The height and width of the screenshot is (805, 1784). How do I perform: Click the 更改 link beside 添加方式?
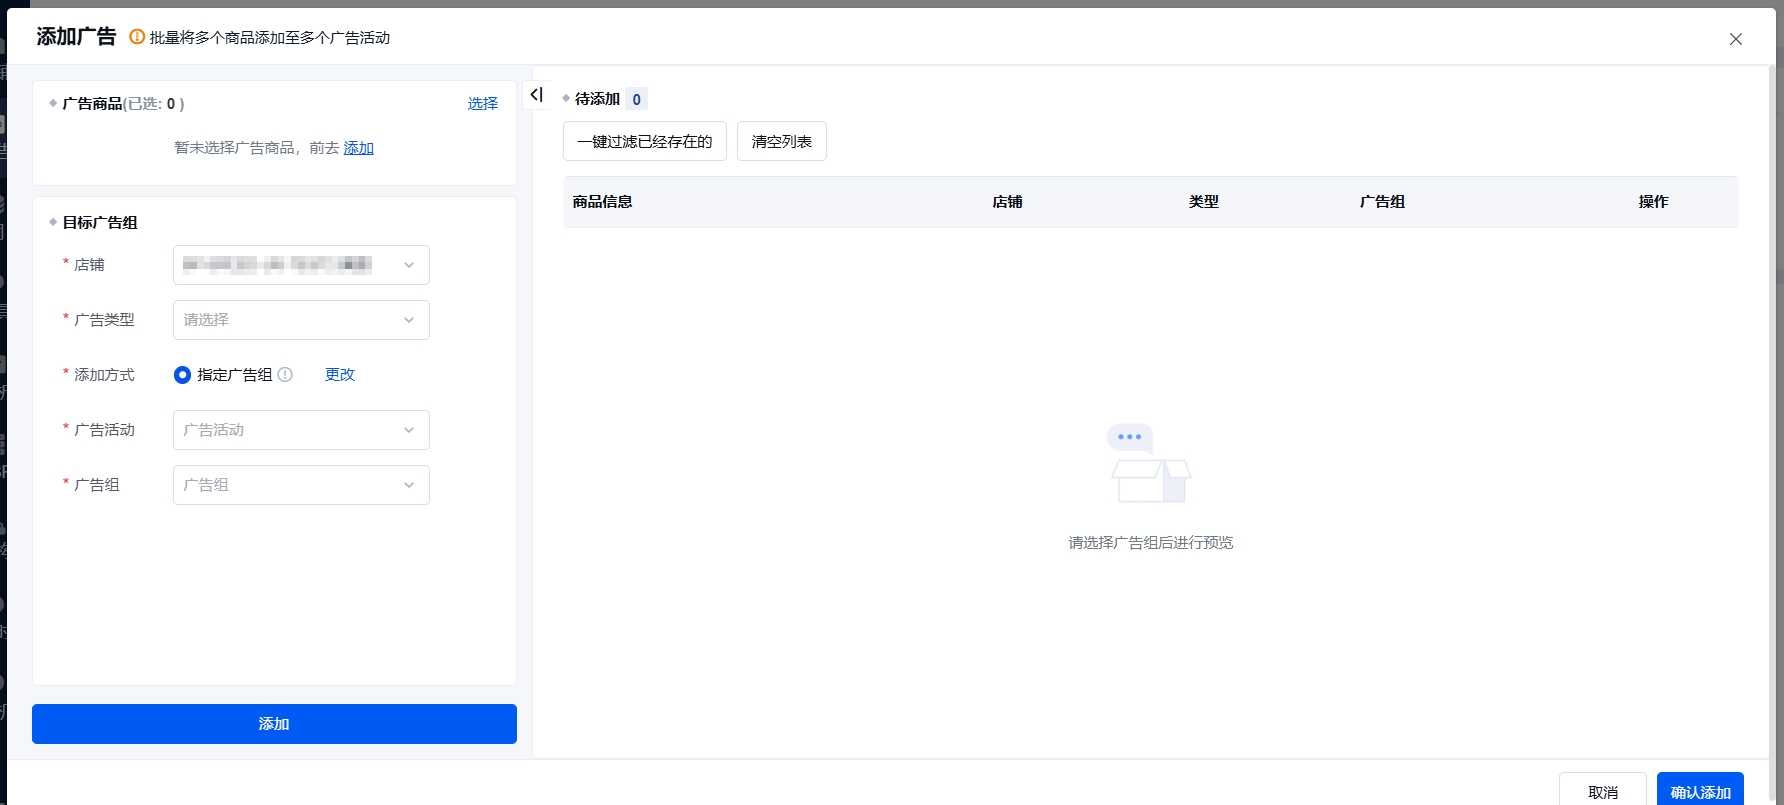pyautogui.click(x=340, y=375)
